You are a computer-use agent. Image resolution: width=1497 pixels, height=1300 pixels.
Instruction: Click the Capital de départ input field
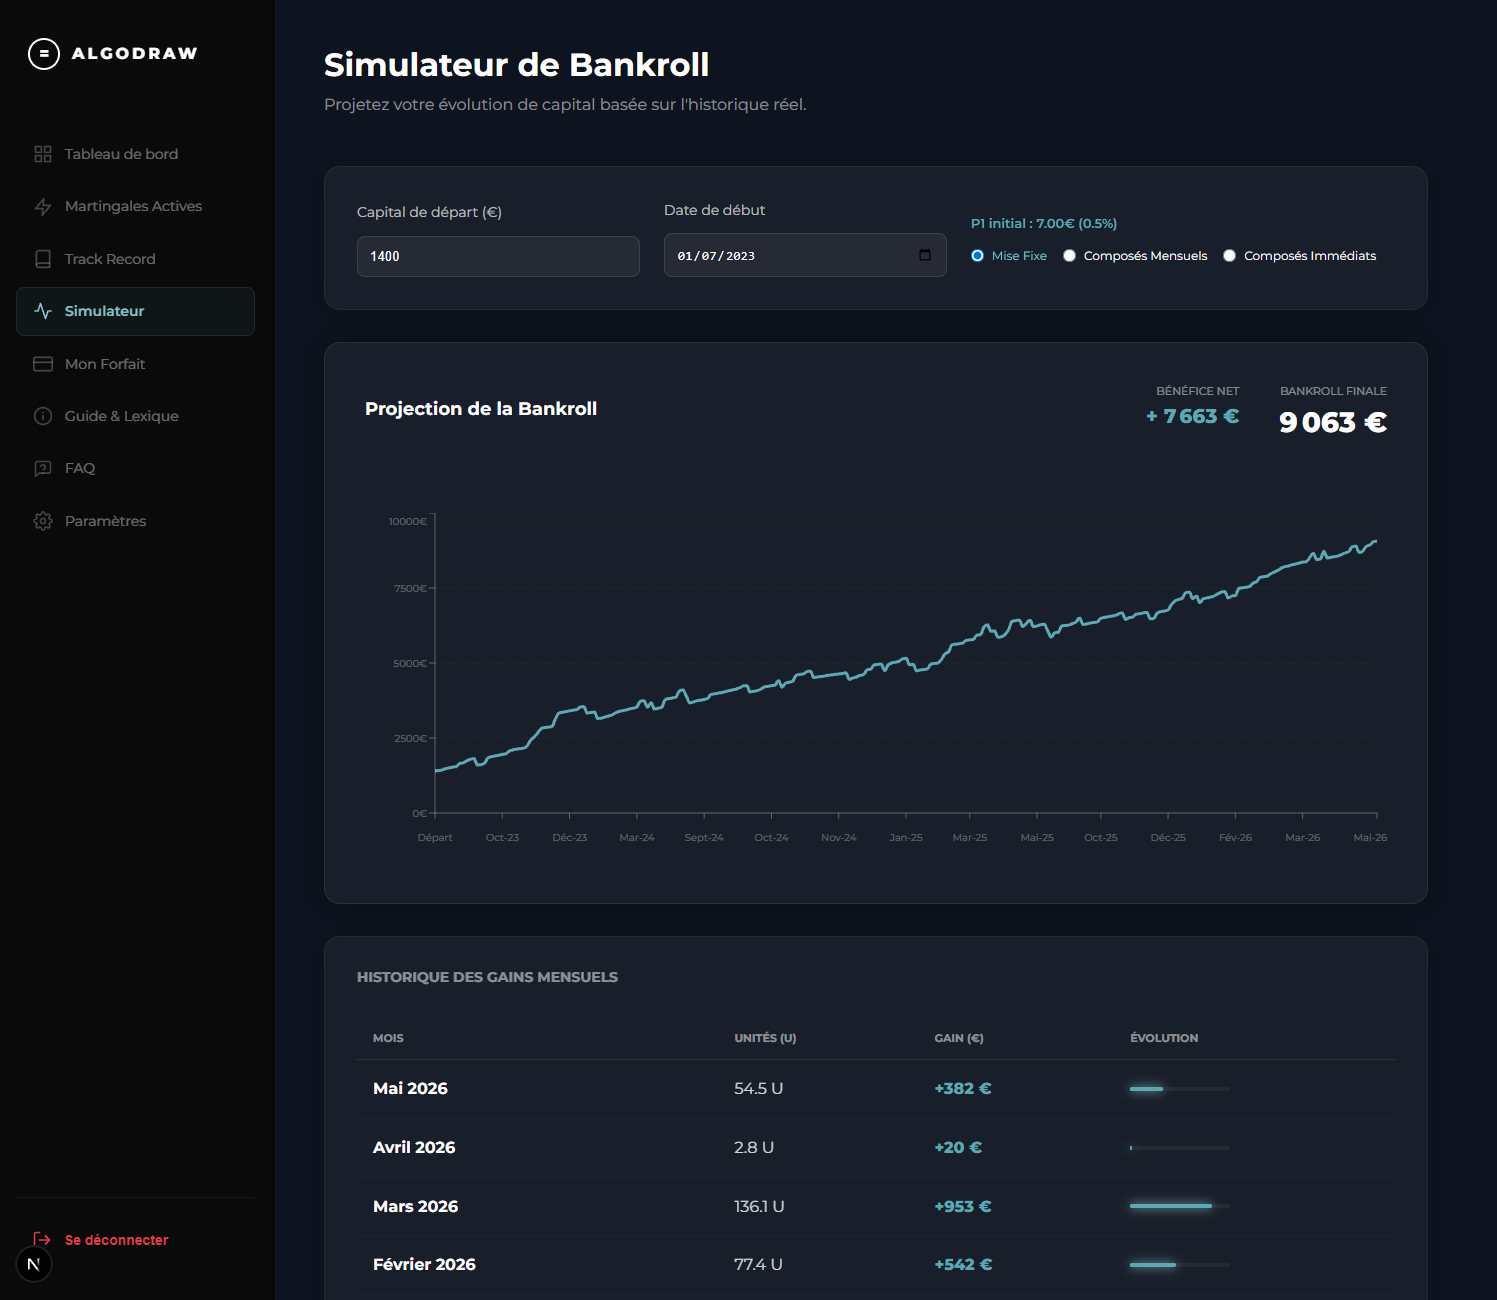(x=498, y=256)
